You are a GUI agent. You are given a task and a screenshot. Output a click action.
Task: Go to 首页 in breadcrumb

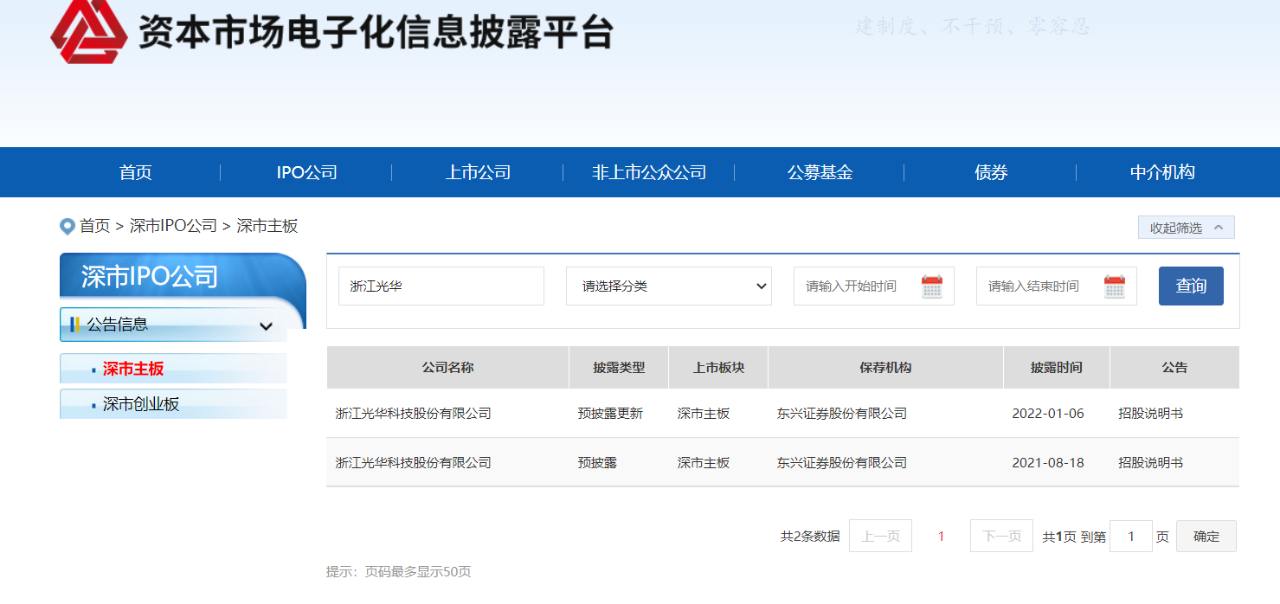click(95, 226)
